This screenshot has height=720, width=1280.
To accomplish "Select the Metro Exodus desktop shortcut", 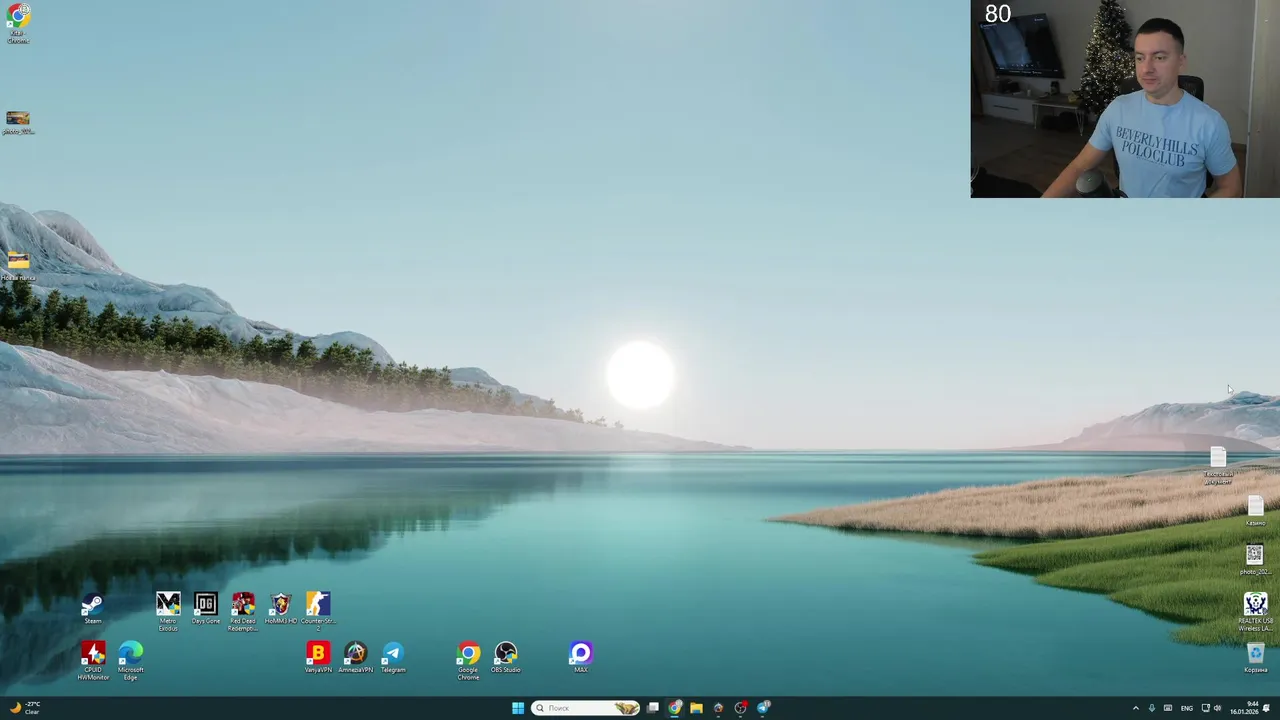I will pyautogui.click(x=168, y=610).
